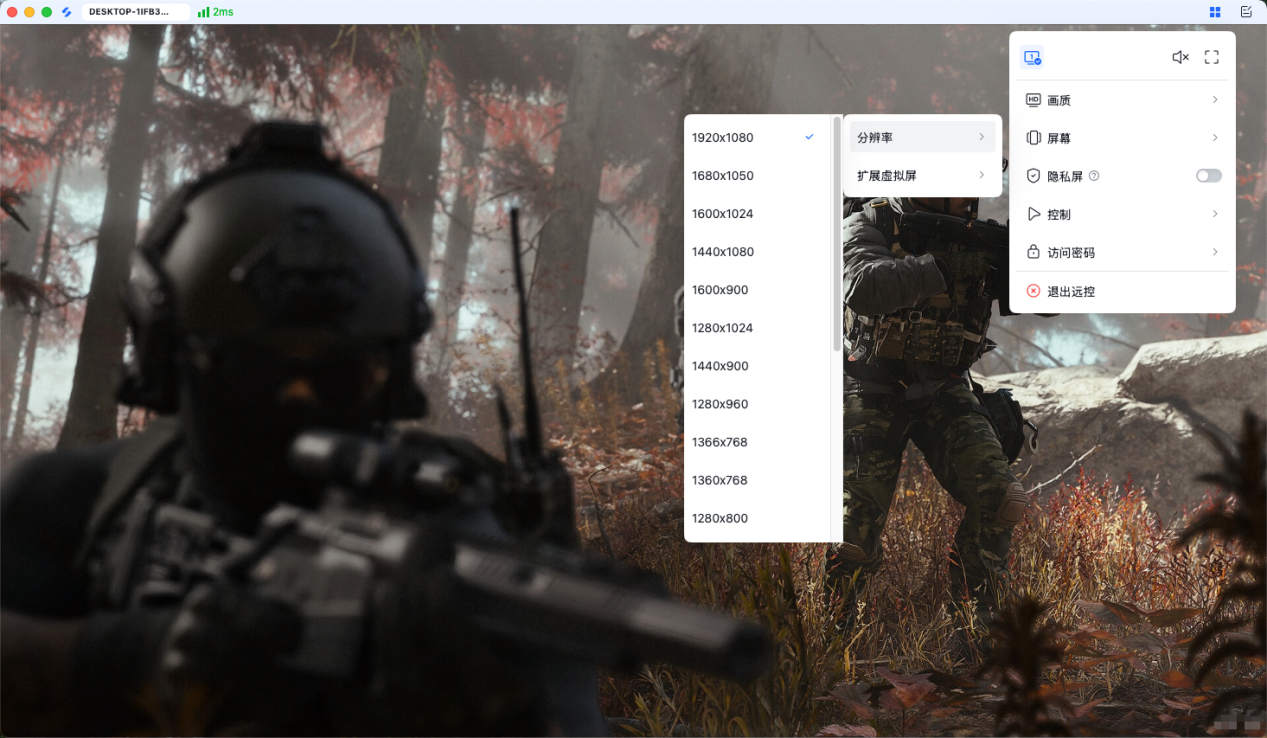Enable the 隐私屏 privacy screen switch
Viewport: 1267px width, 738px height.
[x=1209, y=176]
